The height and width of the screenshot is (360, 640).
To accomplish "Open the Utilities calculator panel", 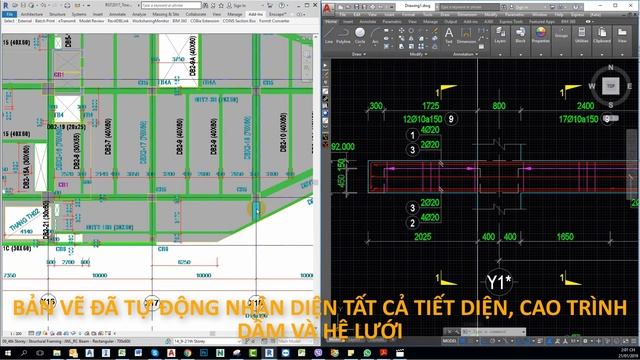I will [x=581, y=35].
